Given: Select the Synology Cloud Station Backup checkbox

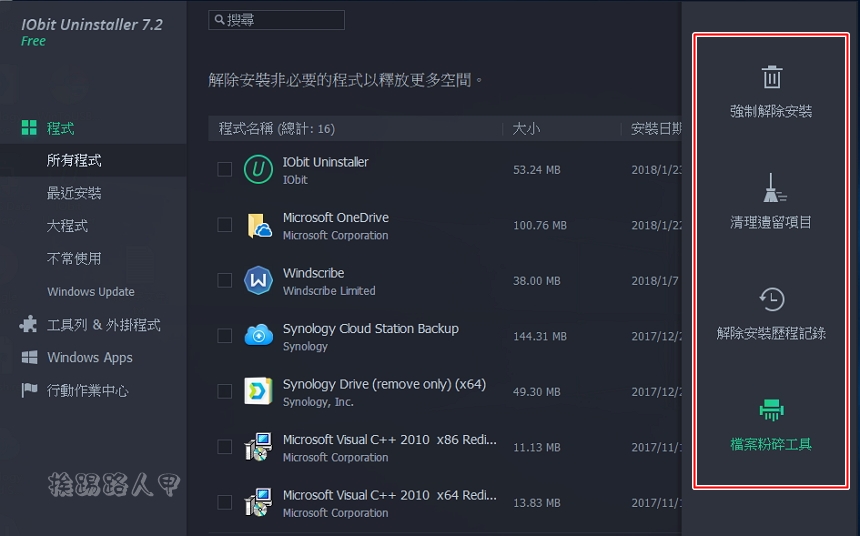Looking at the screenshot, I should click(x=224, y=336).
